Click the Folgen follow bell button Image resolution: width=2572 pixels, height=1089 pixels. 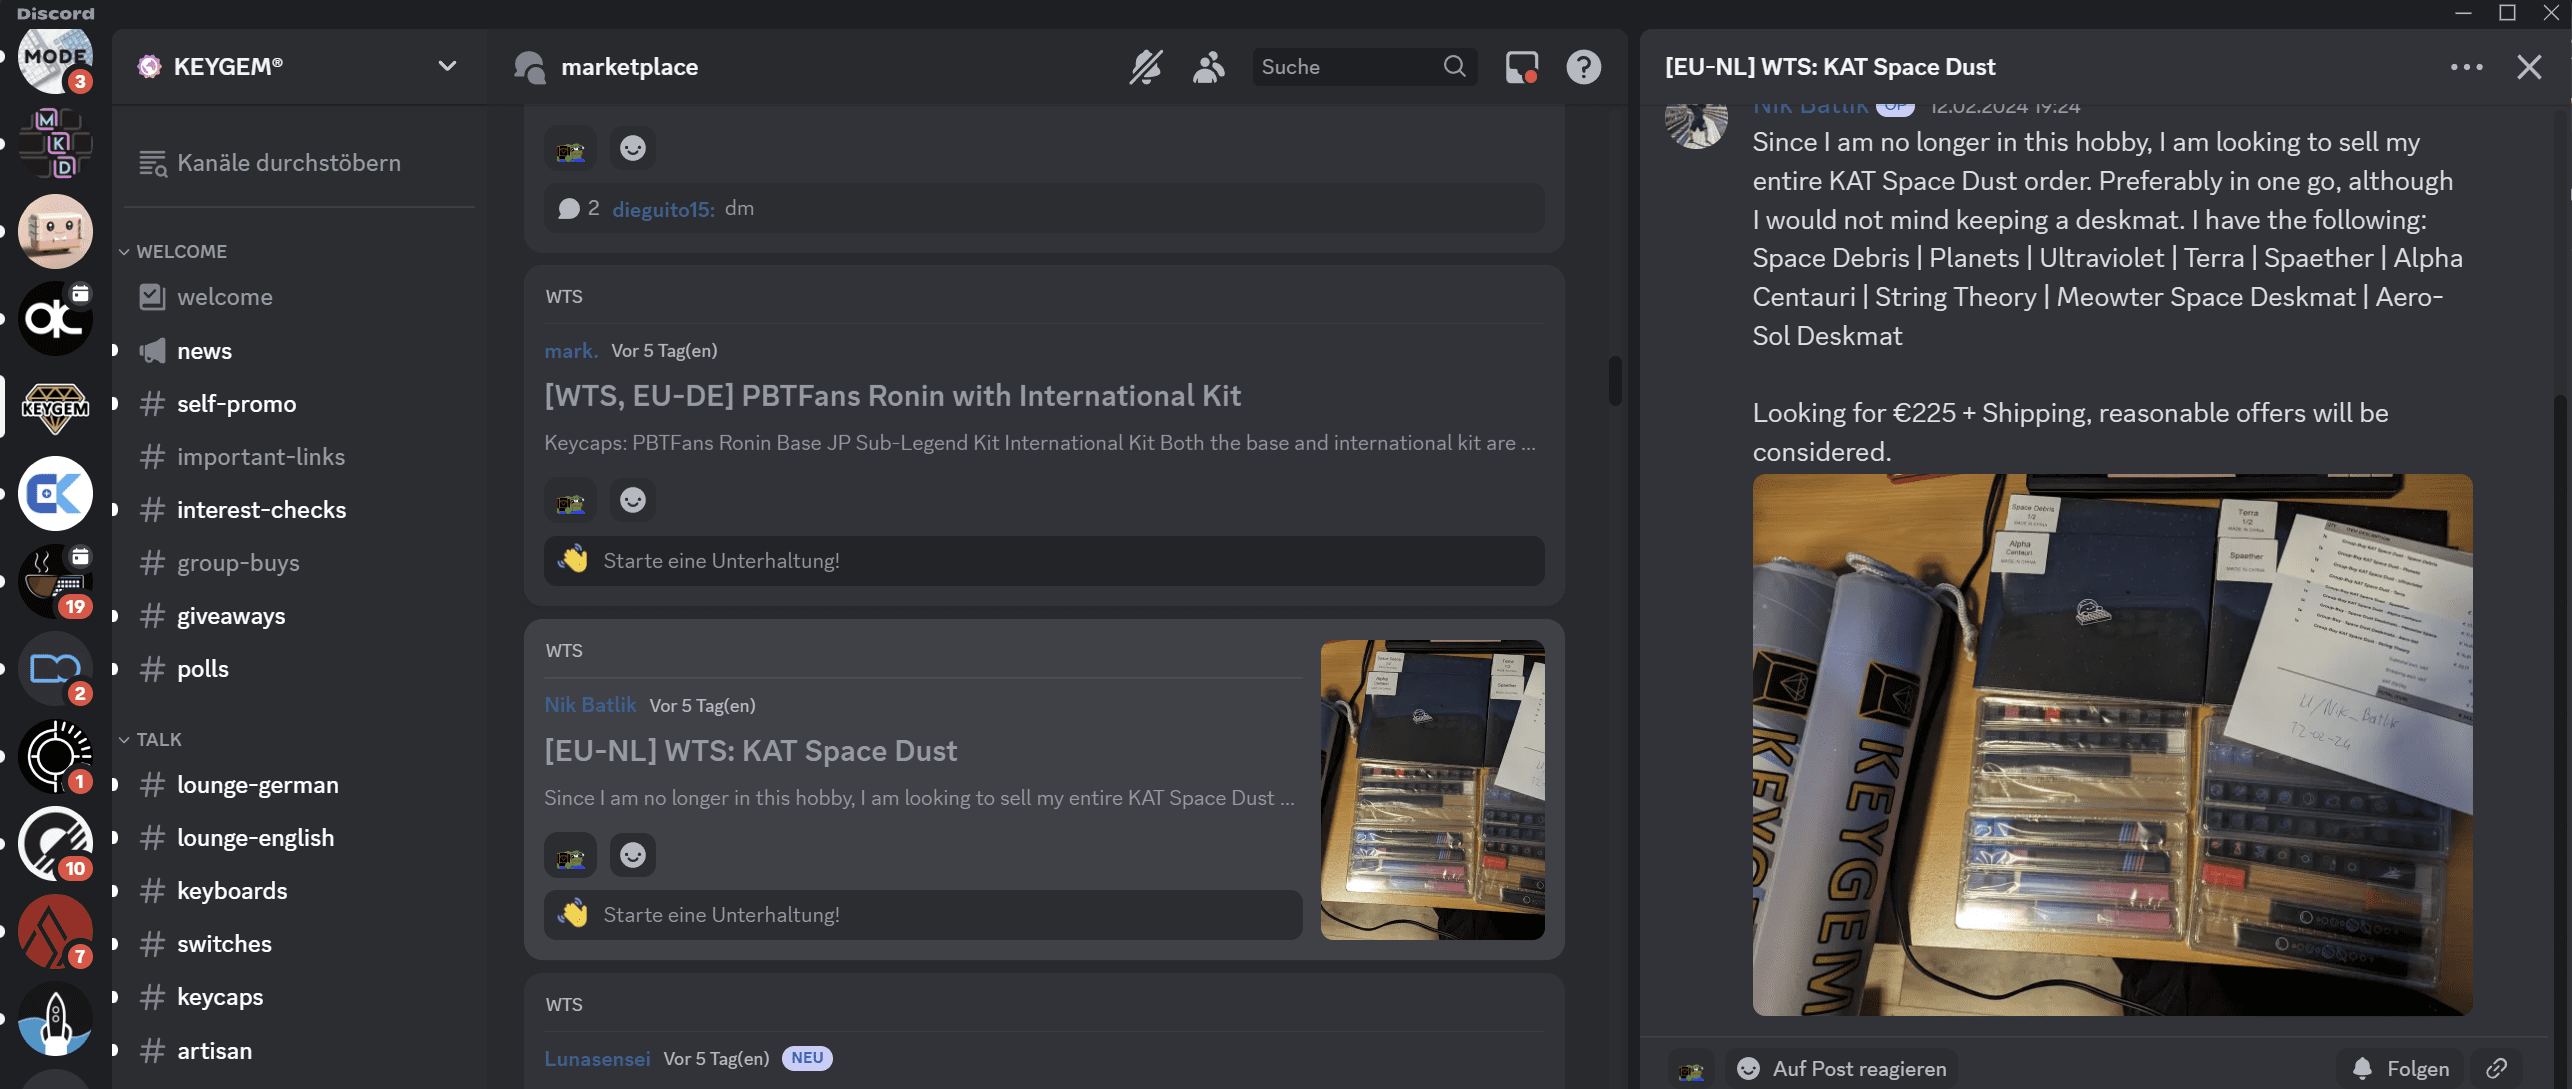pos(2401,1068)
